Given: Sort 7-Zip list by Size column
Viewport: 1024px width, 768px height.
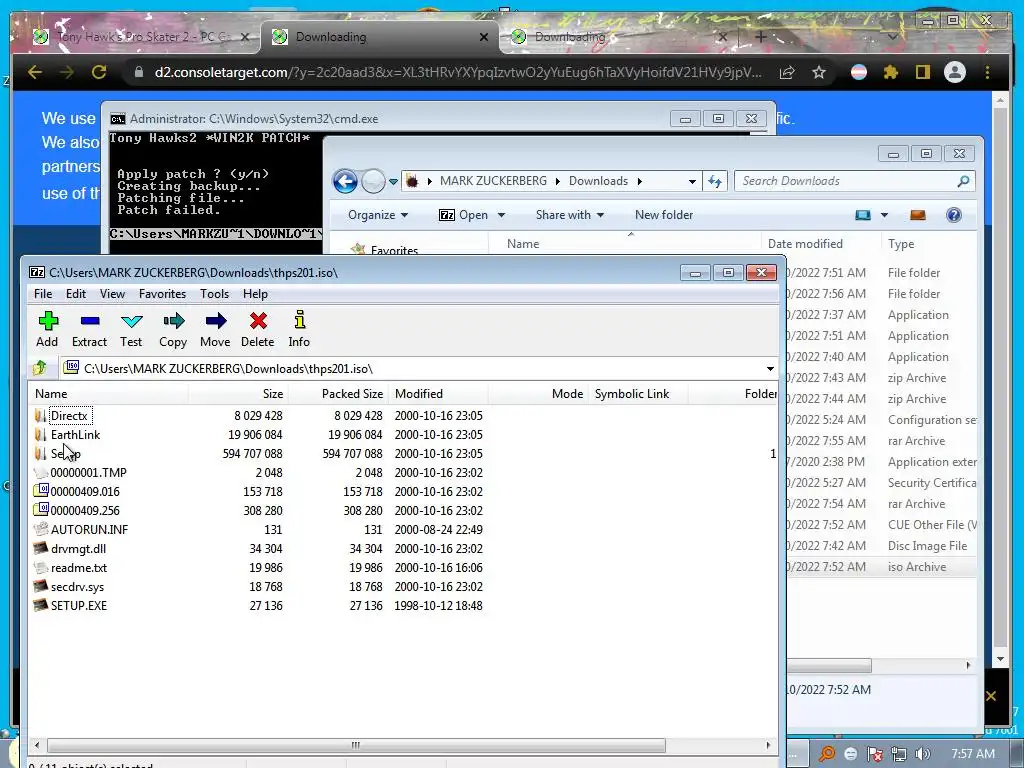Looking at the screenshot, I should [x=238, y=394].
